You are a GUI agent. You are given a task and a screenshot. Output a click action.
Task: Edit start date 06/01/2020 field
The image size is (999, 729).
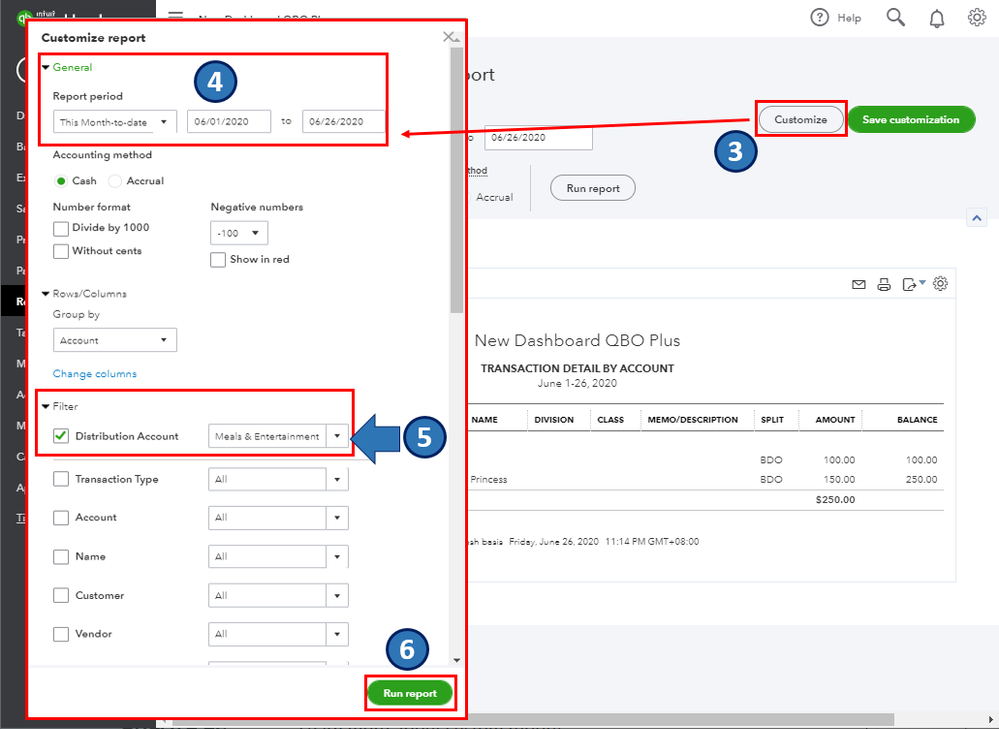tap(229, 122)
